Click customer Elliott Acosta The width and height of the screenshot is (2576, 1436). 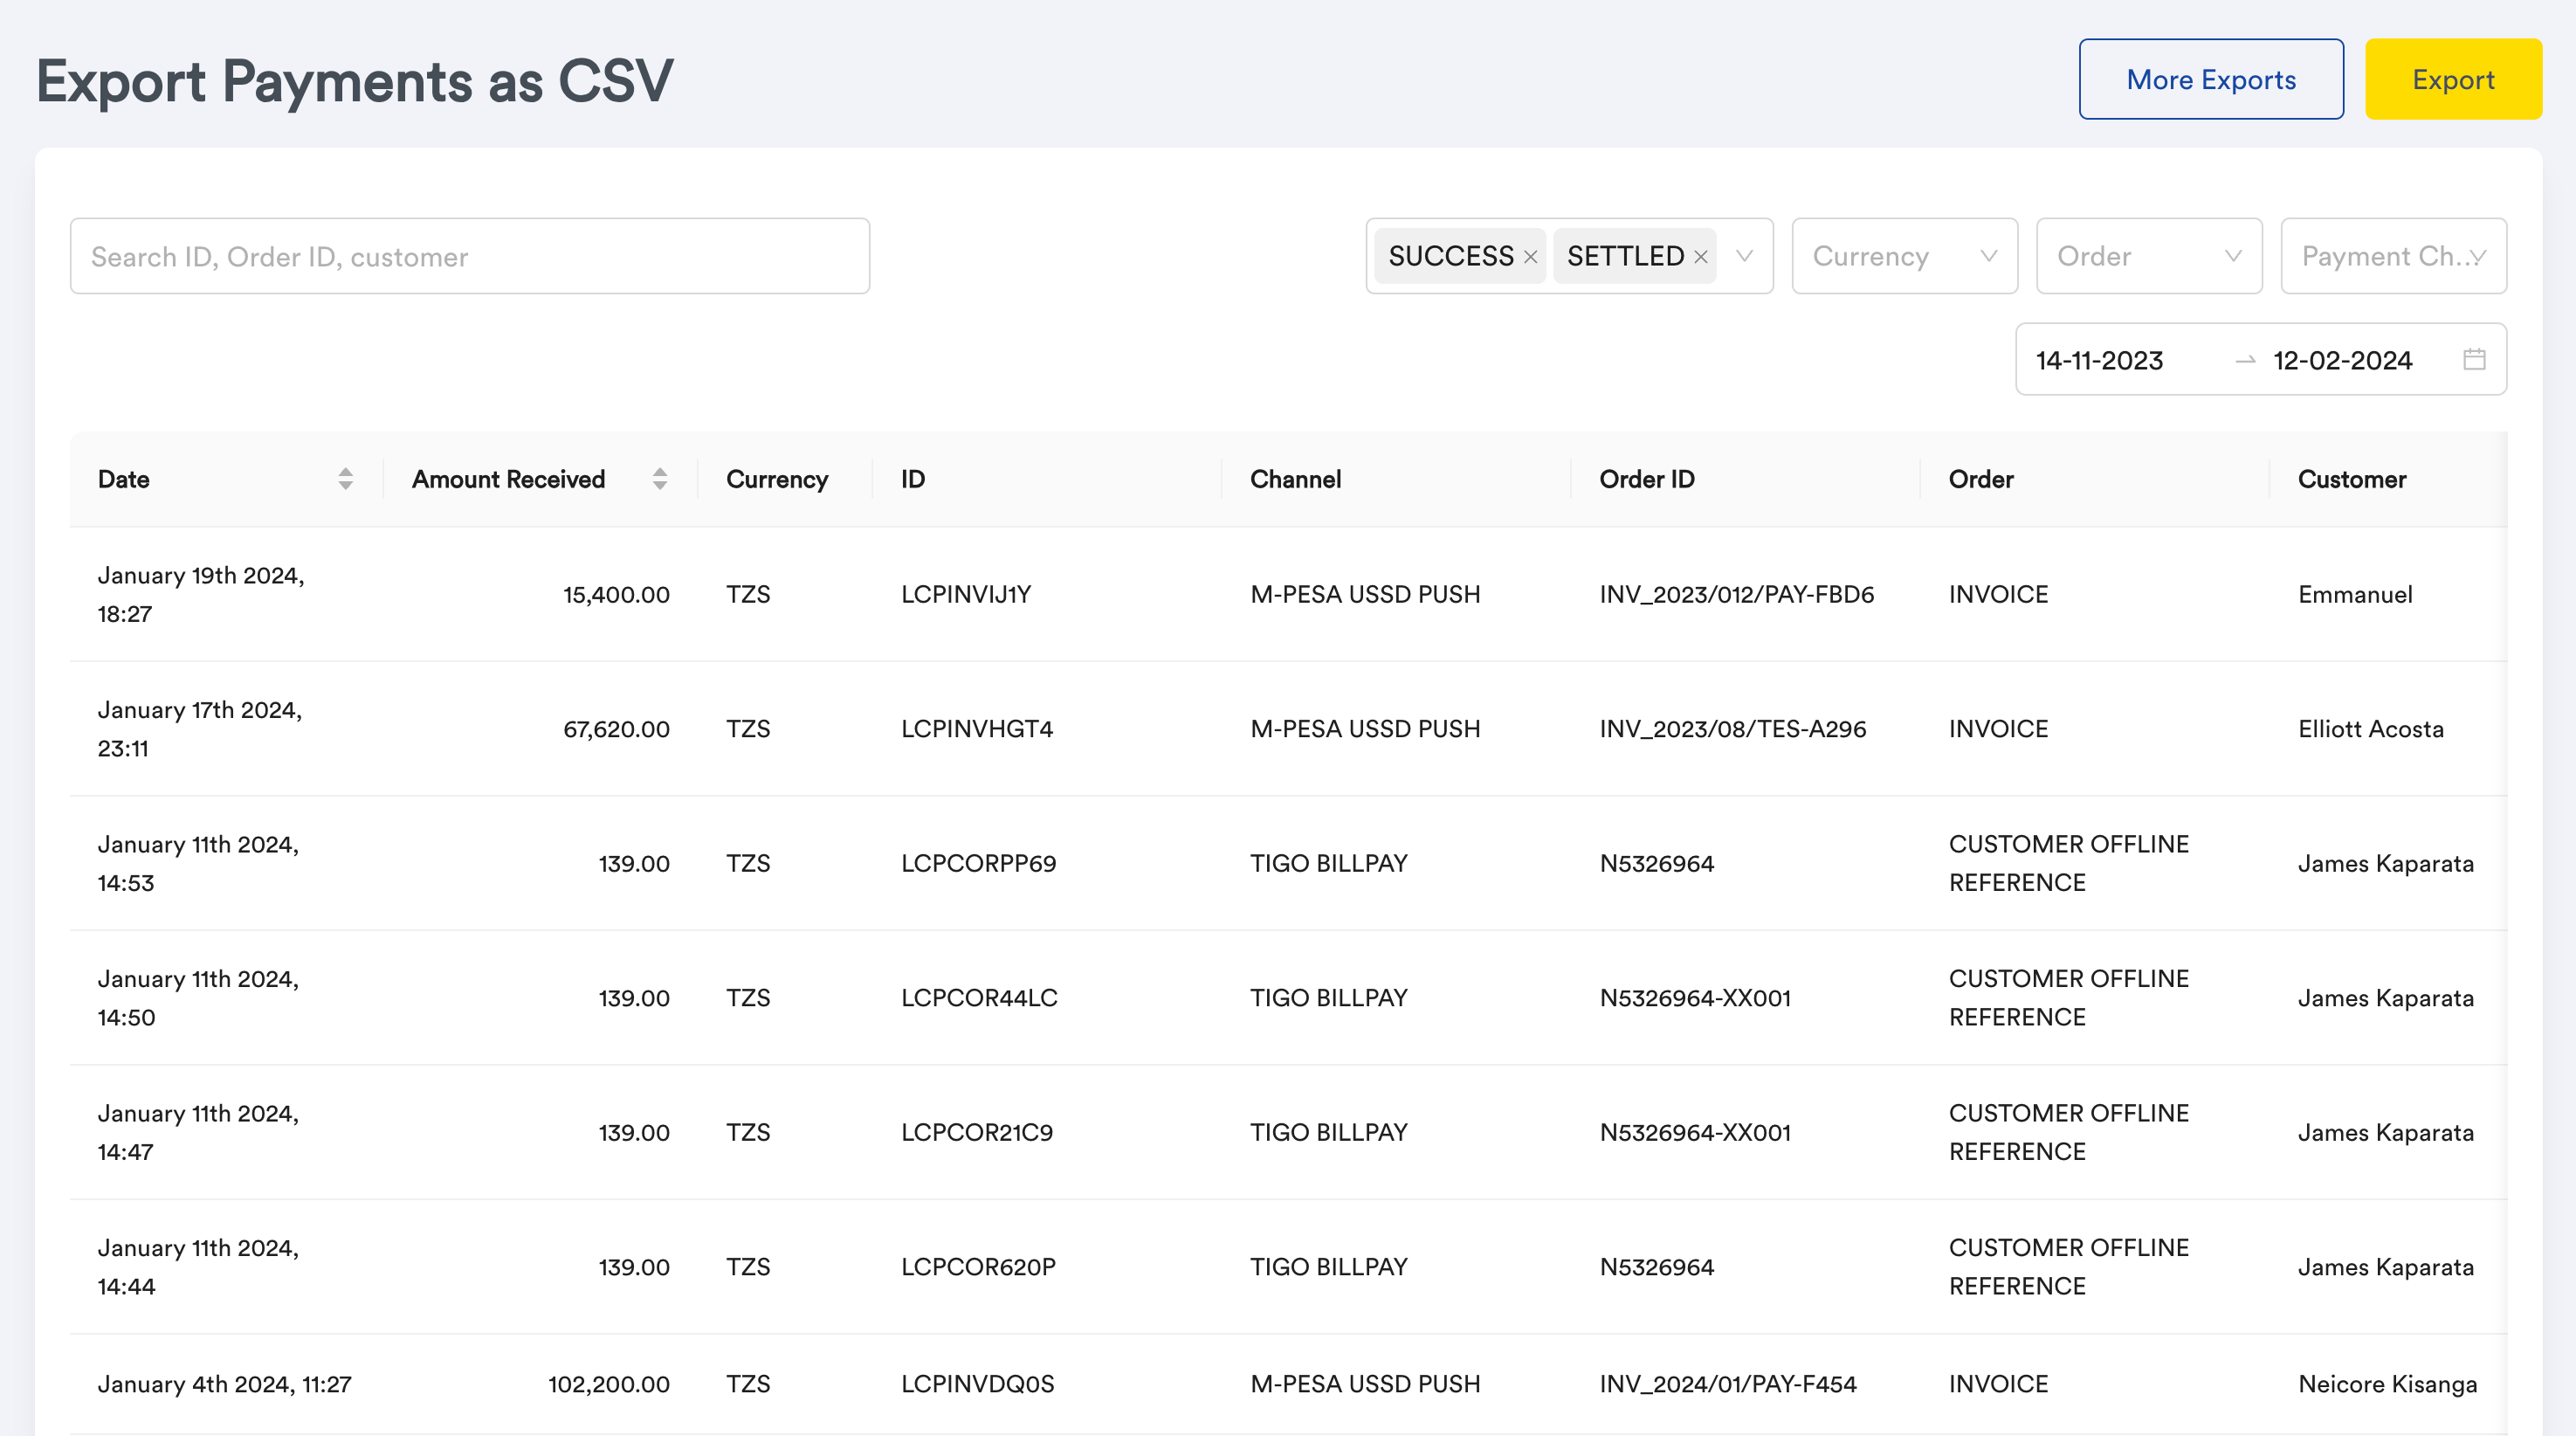[x=2371, y=729]
